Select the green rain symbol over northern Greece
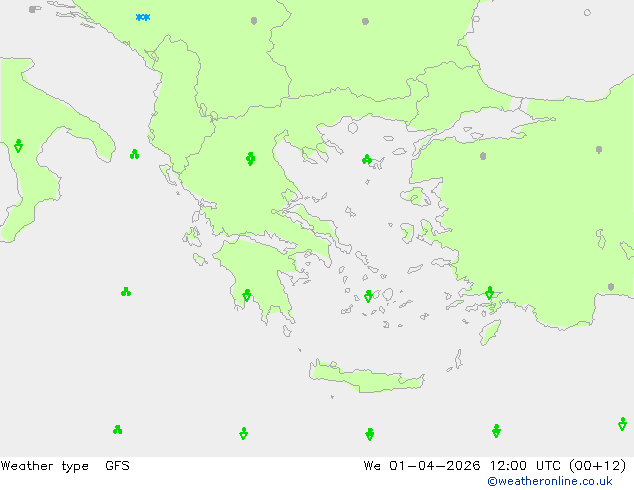 tap(250, 159)
